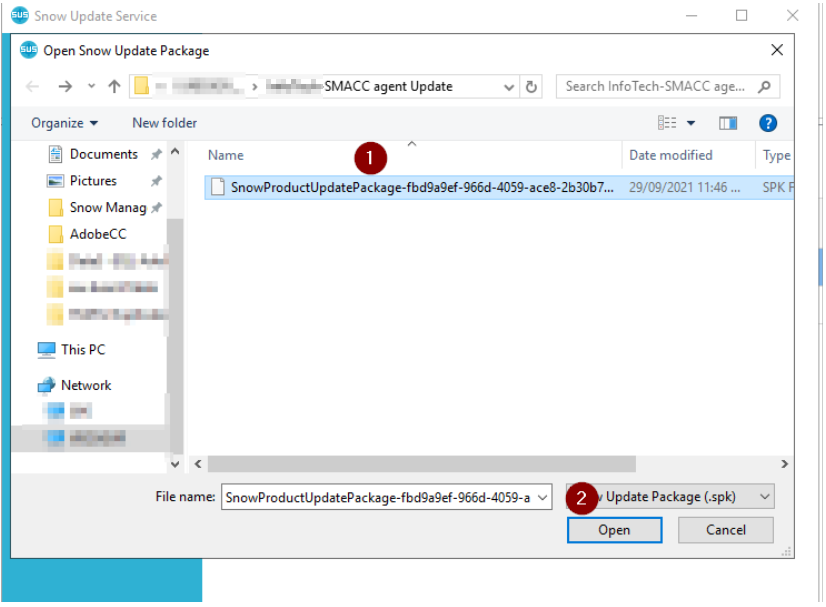Change view layout icon

pyautogui.click(x=667, y=123)
